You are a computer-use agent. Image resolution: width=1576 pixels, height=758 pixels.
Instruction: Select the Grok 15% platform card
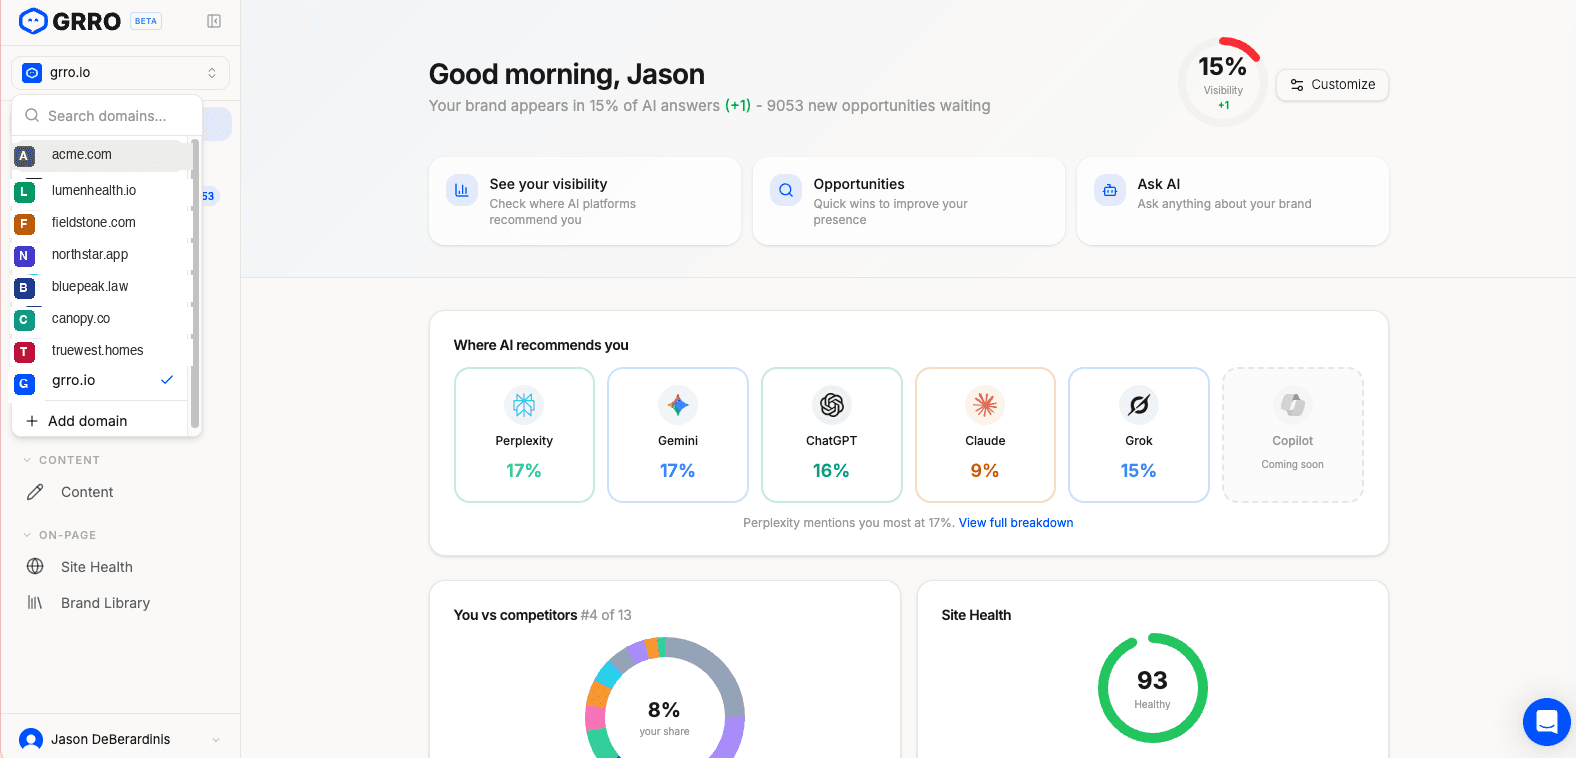pos(1139,435)
